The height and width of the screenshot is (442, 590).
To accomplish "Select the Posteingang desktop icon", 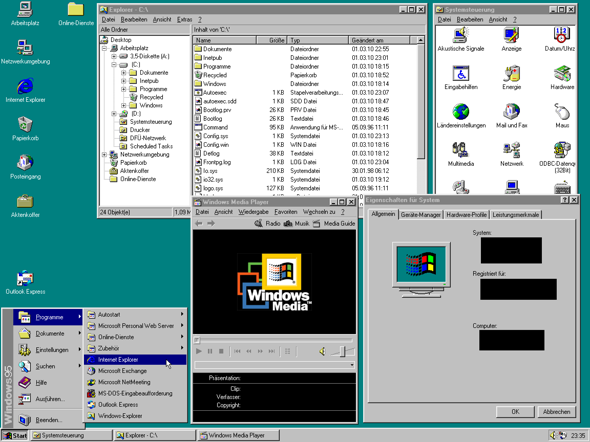I will tap(25, 167).
